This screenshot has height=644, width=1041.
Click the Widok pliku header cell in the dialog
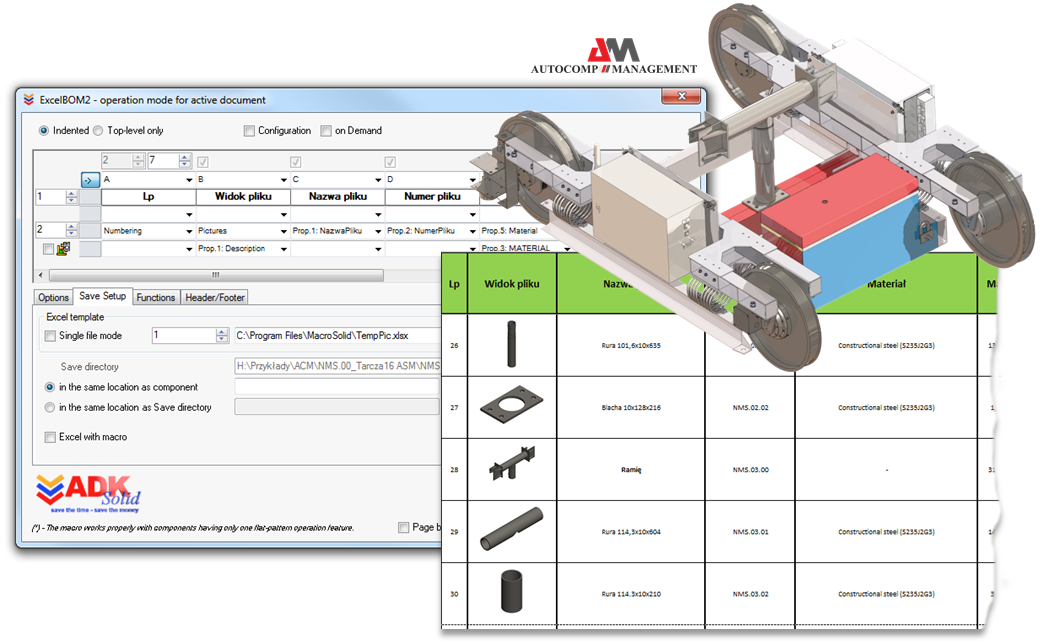[243, 197]
